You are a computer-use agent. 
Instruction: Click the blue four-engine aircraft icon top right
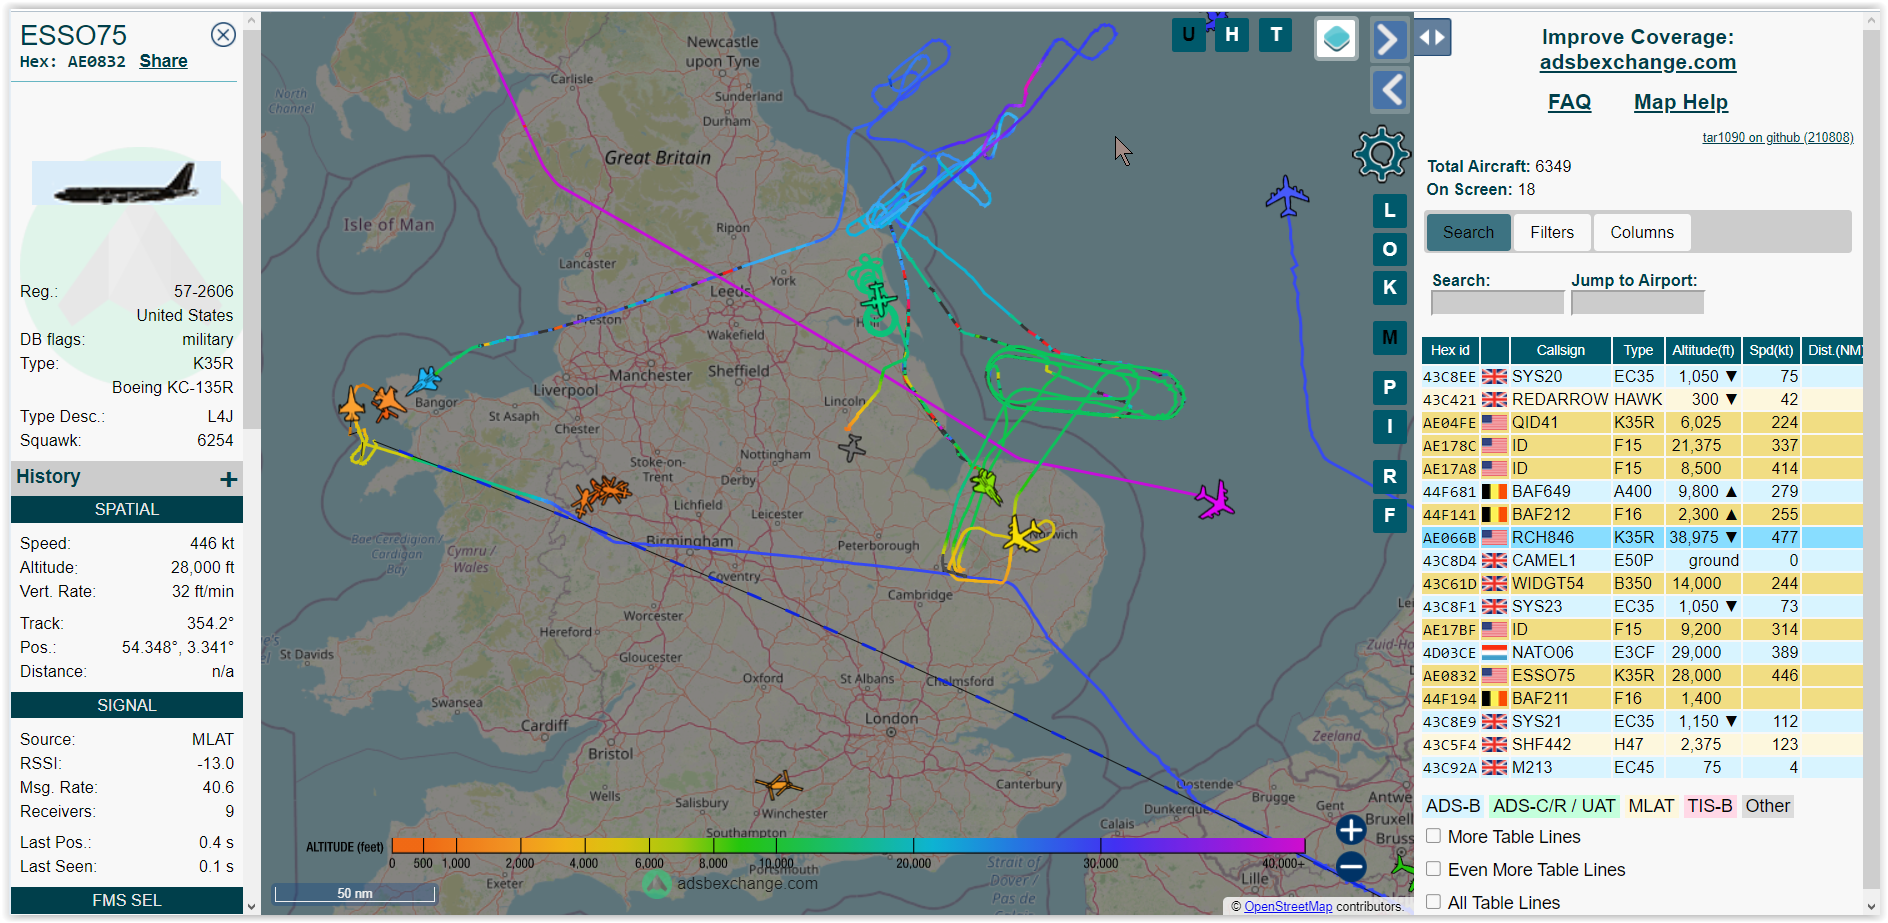pyautogui.click(x=1287, y=196)
